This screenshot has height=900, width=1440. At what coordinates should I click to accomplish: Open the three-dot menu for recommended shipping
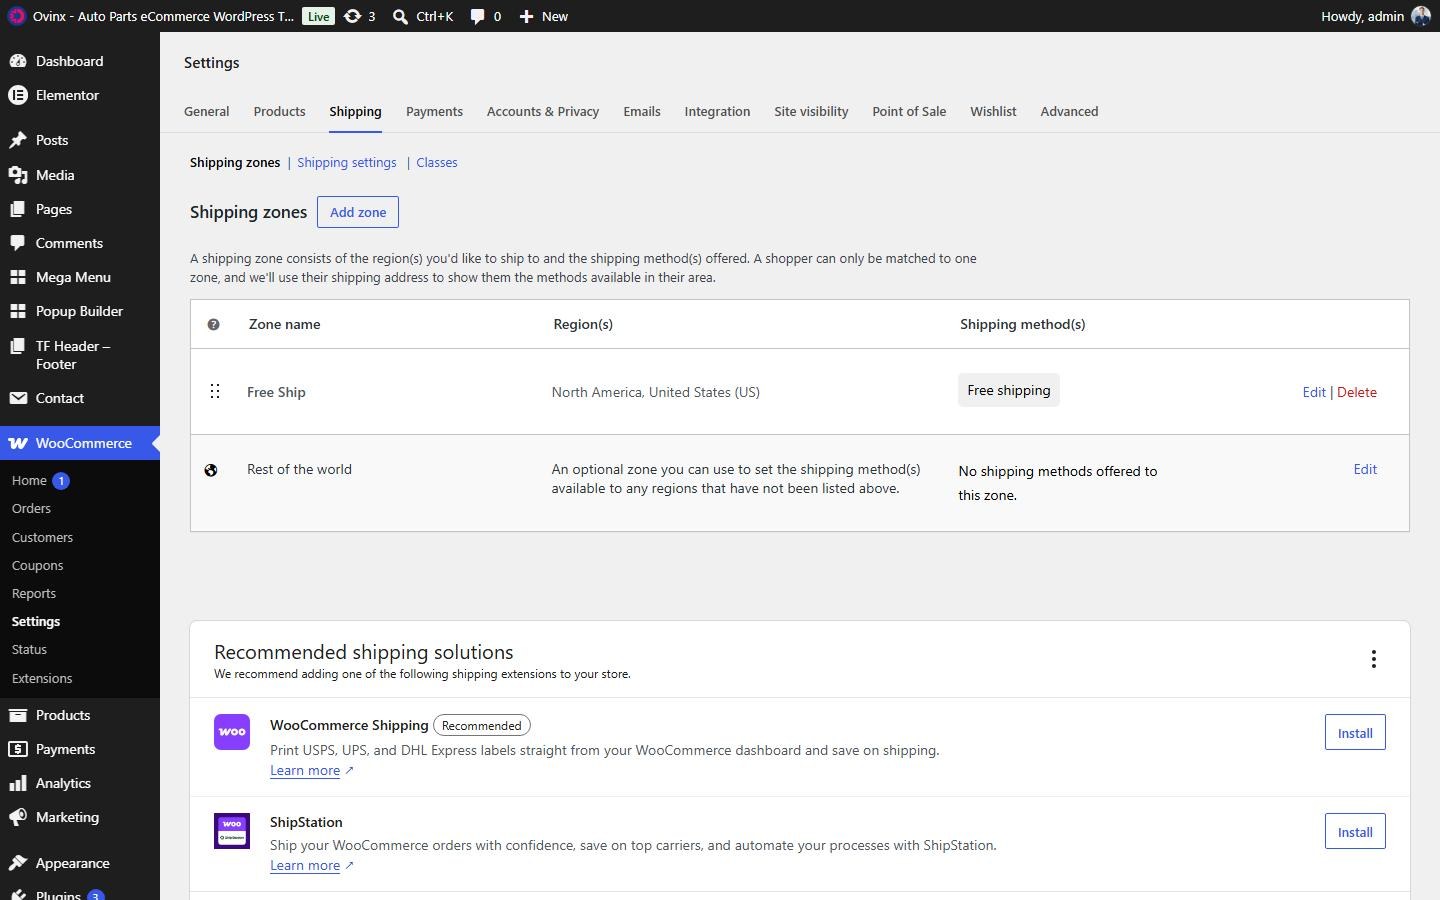click(1374, 659)
